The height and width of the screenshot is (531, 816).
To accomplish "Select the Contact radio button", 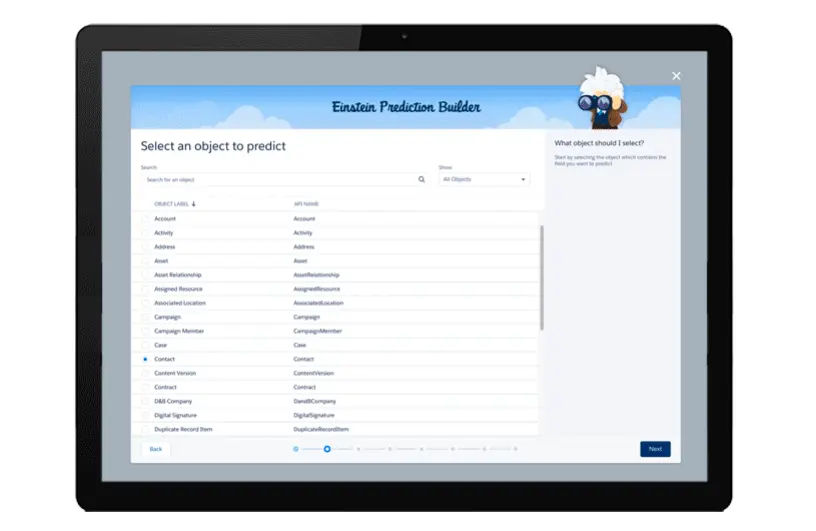I will [145, 359].
